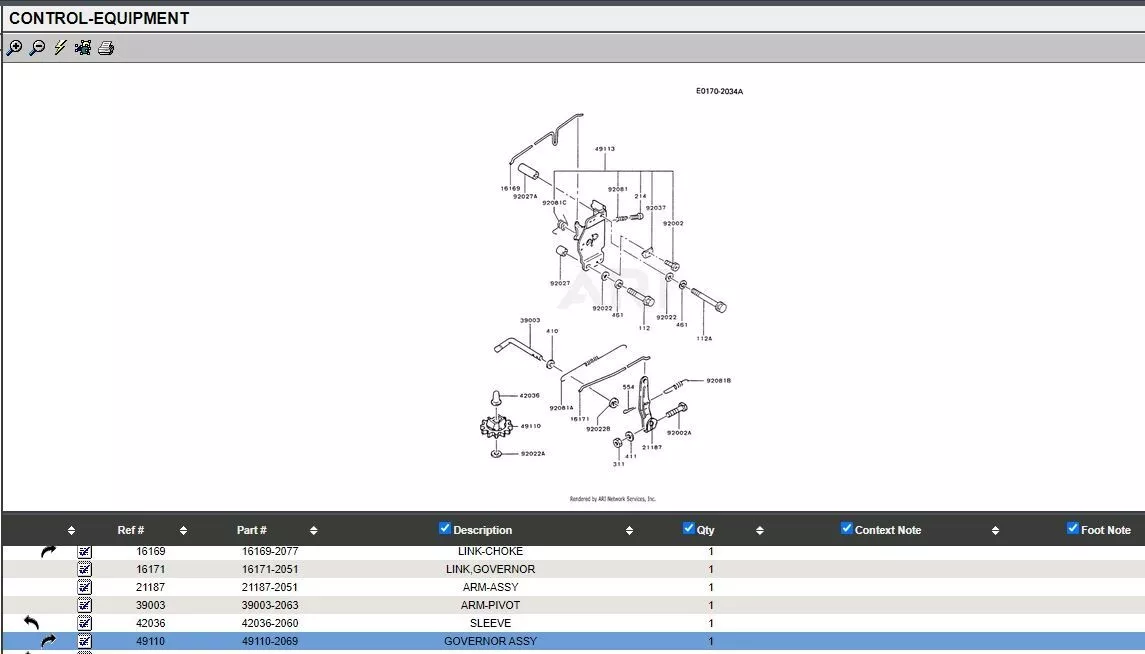Select the GOVERNOR ASSY row
The image size is (1145, 654).
[x=490, y=641]
